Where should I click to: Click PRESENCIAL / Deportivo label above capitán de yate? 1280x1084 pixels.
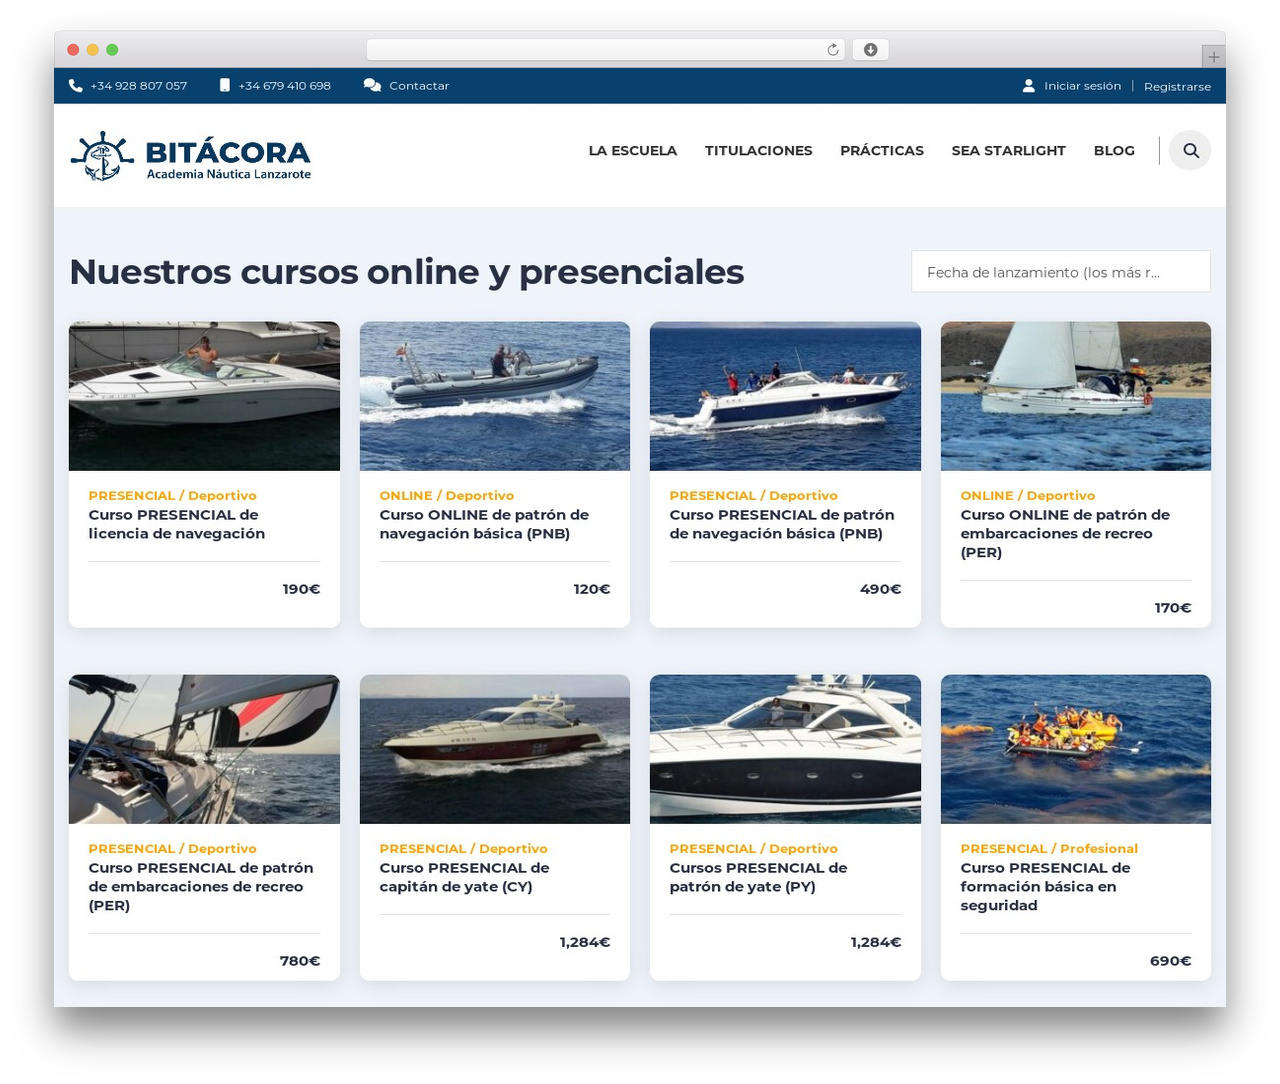click(x=463, y=848)
